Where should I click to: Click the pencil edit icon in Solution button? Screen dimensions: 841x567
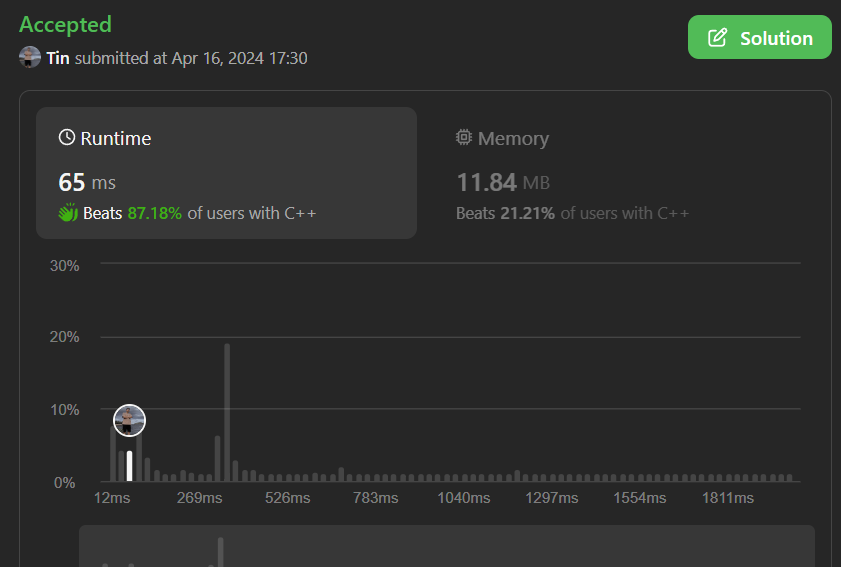(717, 38)
